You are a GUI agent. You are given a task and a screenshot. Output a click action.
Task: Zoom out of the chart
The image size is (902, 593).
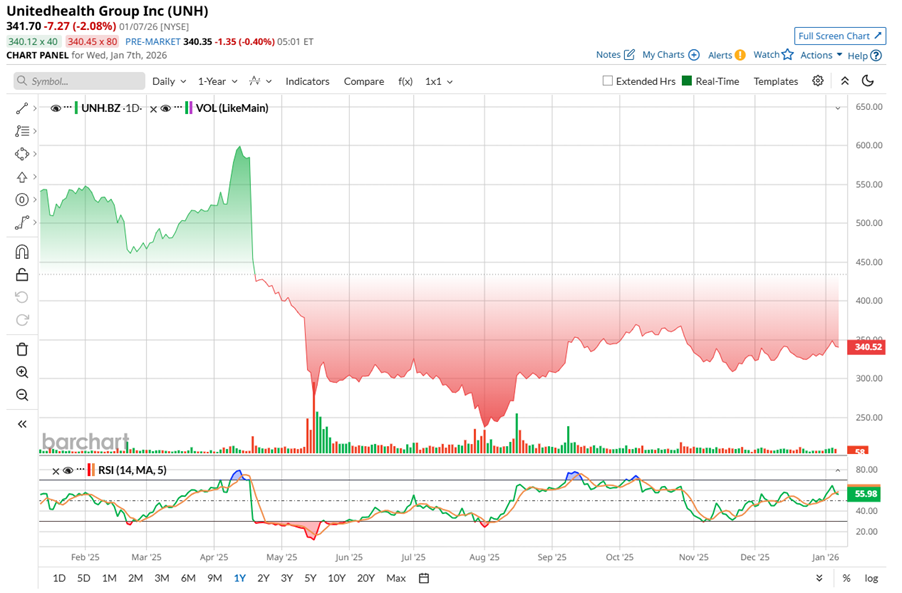click(22, 395)
